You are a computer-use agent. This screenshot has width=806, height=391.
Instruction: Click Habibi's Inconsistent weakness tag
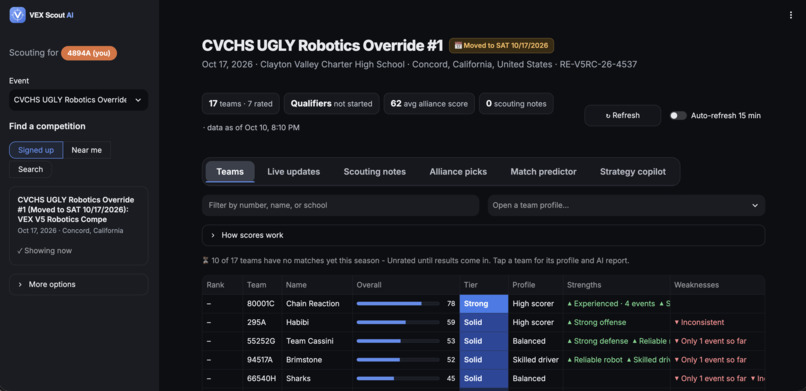click(699, 322)
